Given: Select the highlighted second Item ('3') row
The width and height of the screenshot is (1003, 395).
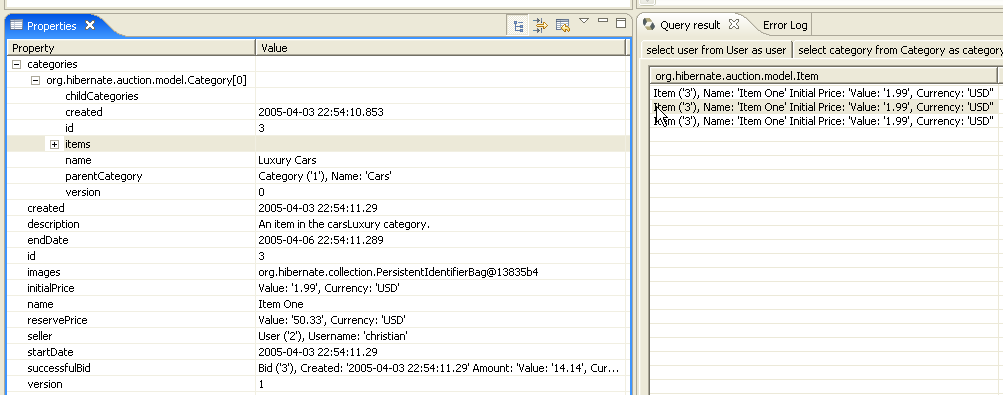Looking at the screenshot, I should [823, 107].
